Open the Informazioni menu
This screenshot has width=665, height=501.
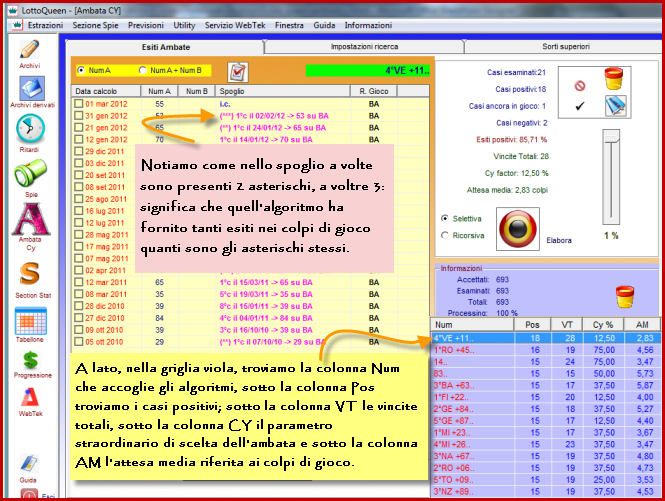pos(368,25)
